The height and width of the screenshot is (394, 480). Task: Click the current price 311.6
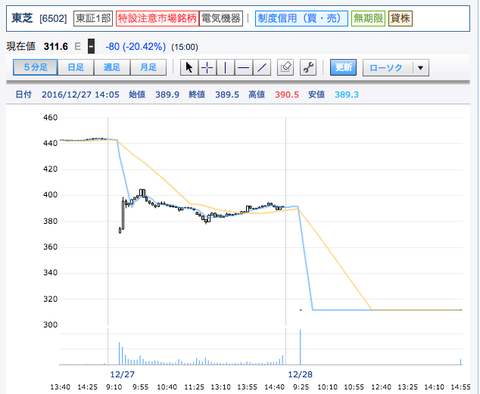point(56,47)
